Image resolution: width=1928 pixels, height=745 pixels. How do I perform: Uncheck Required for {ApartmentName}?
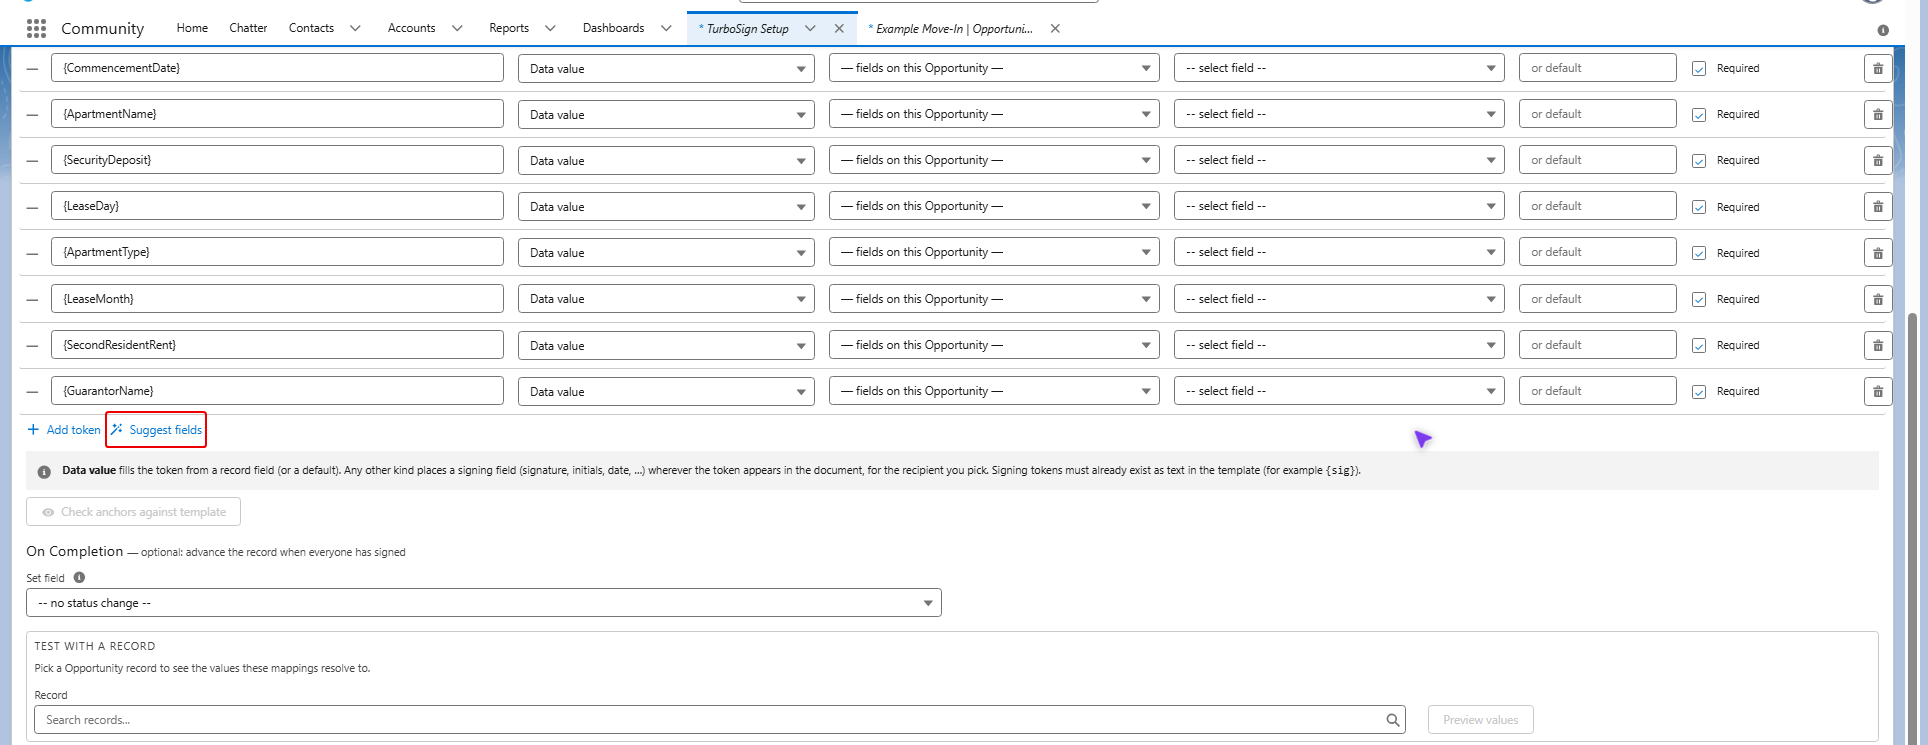point(1699,115)
